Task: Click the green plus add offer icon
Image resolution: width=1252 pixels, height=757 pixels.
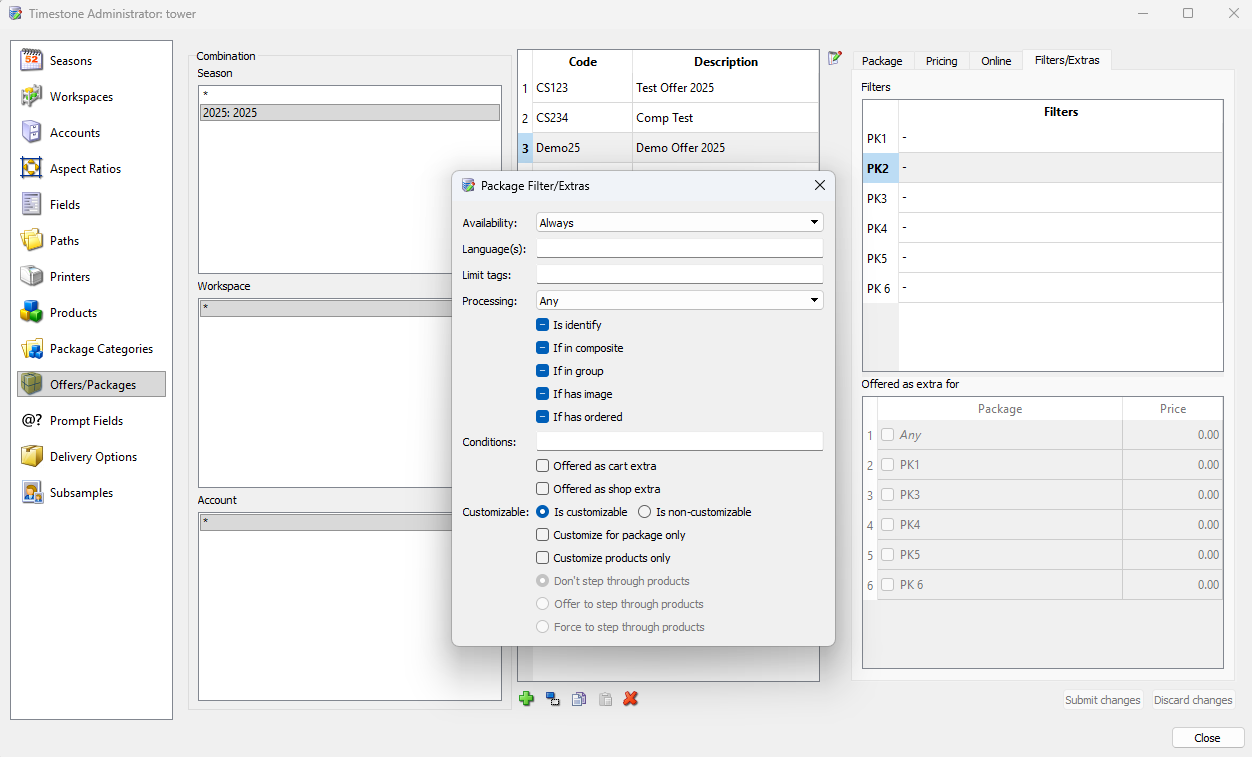Action: pyautogui.click(x=527, y=699)
